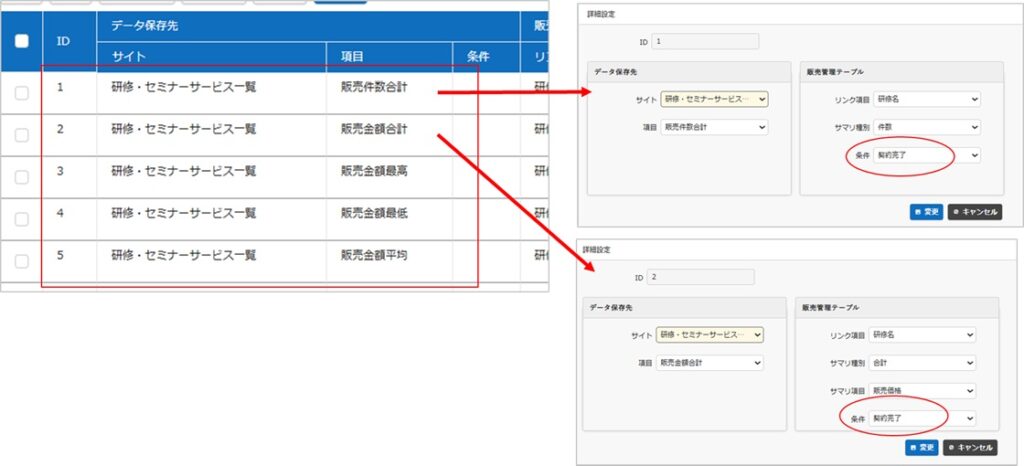This screenshot has width=1024, height=466.
Task: Check the checkbox for row ID 3
Action: click(x=22, y=177)
